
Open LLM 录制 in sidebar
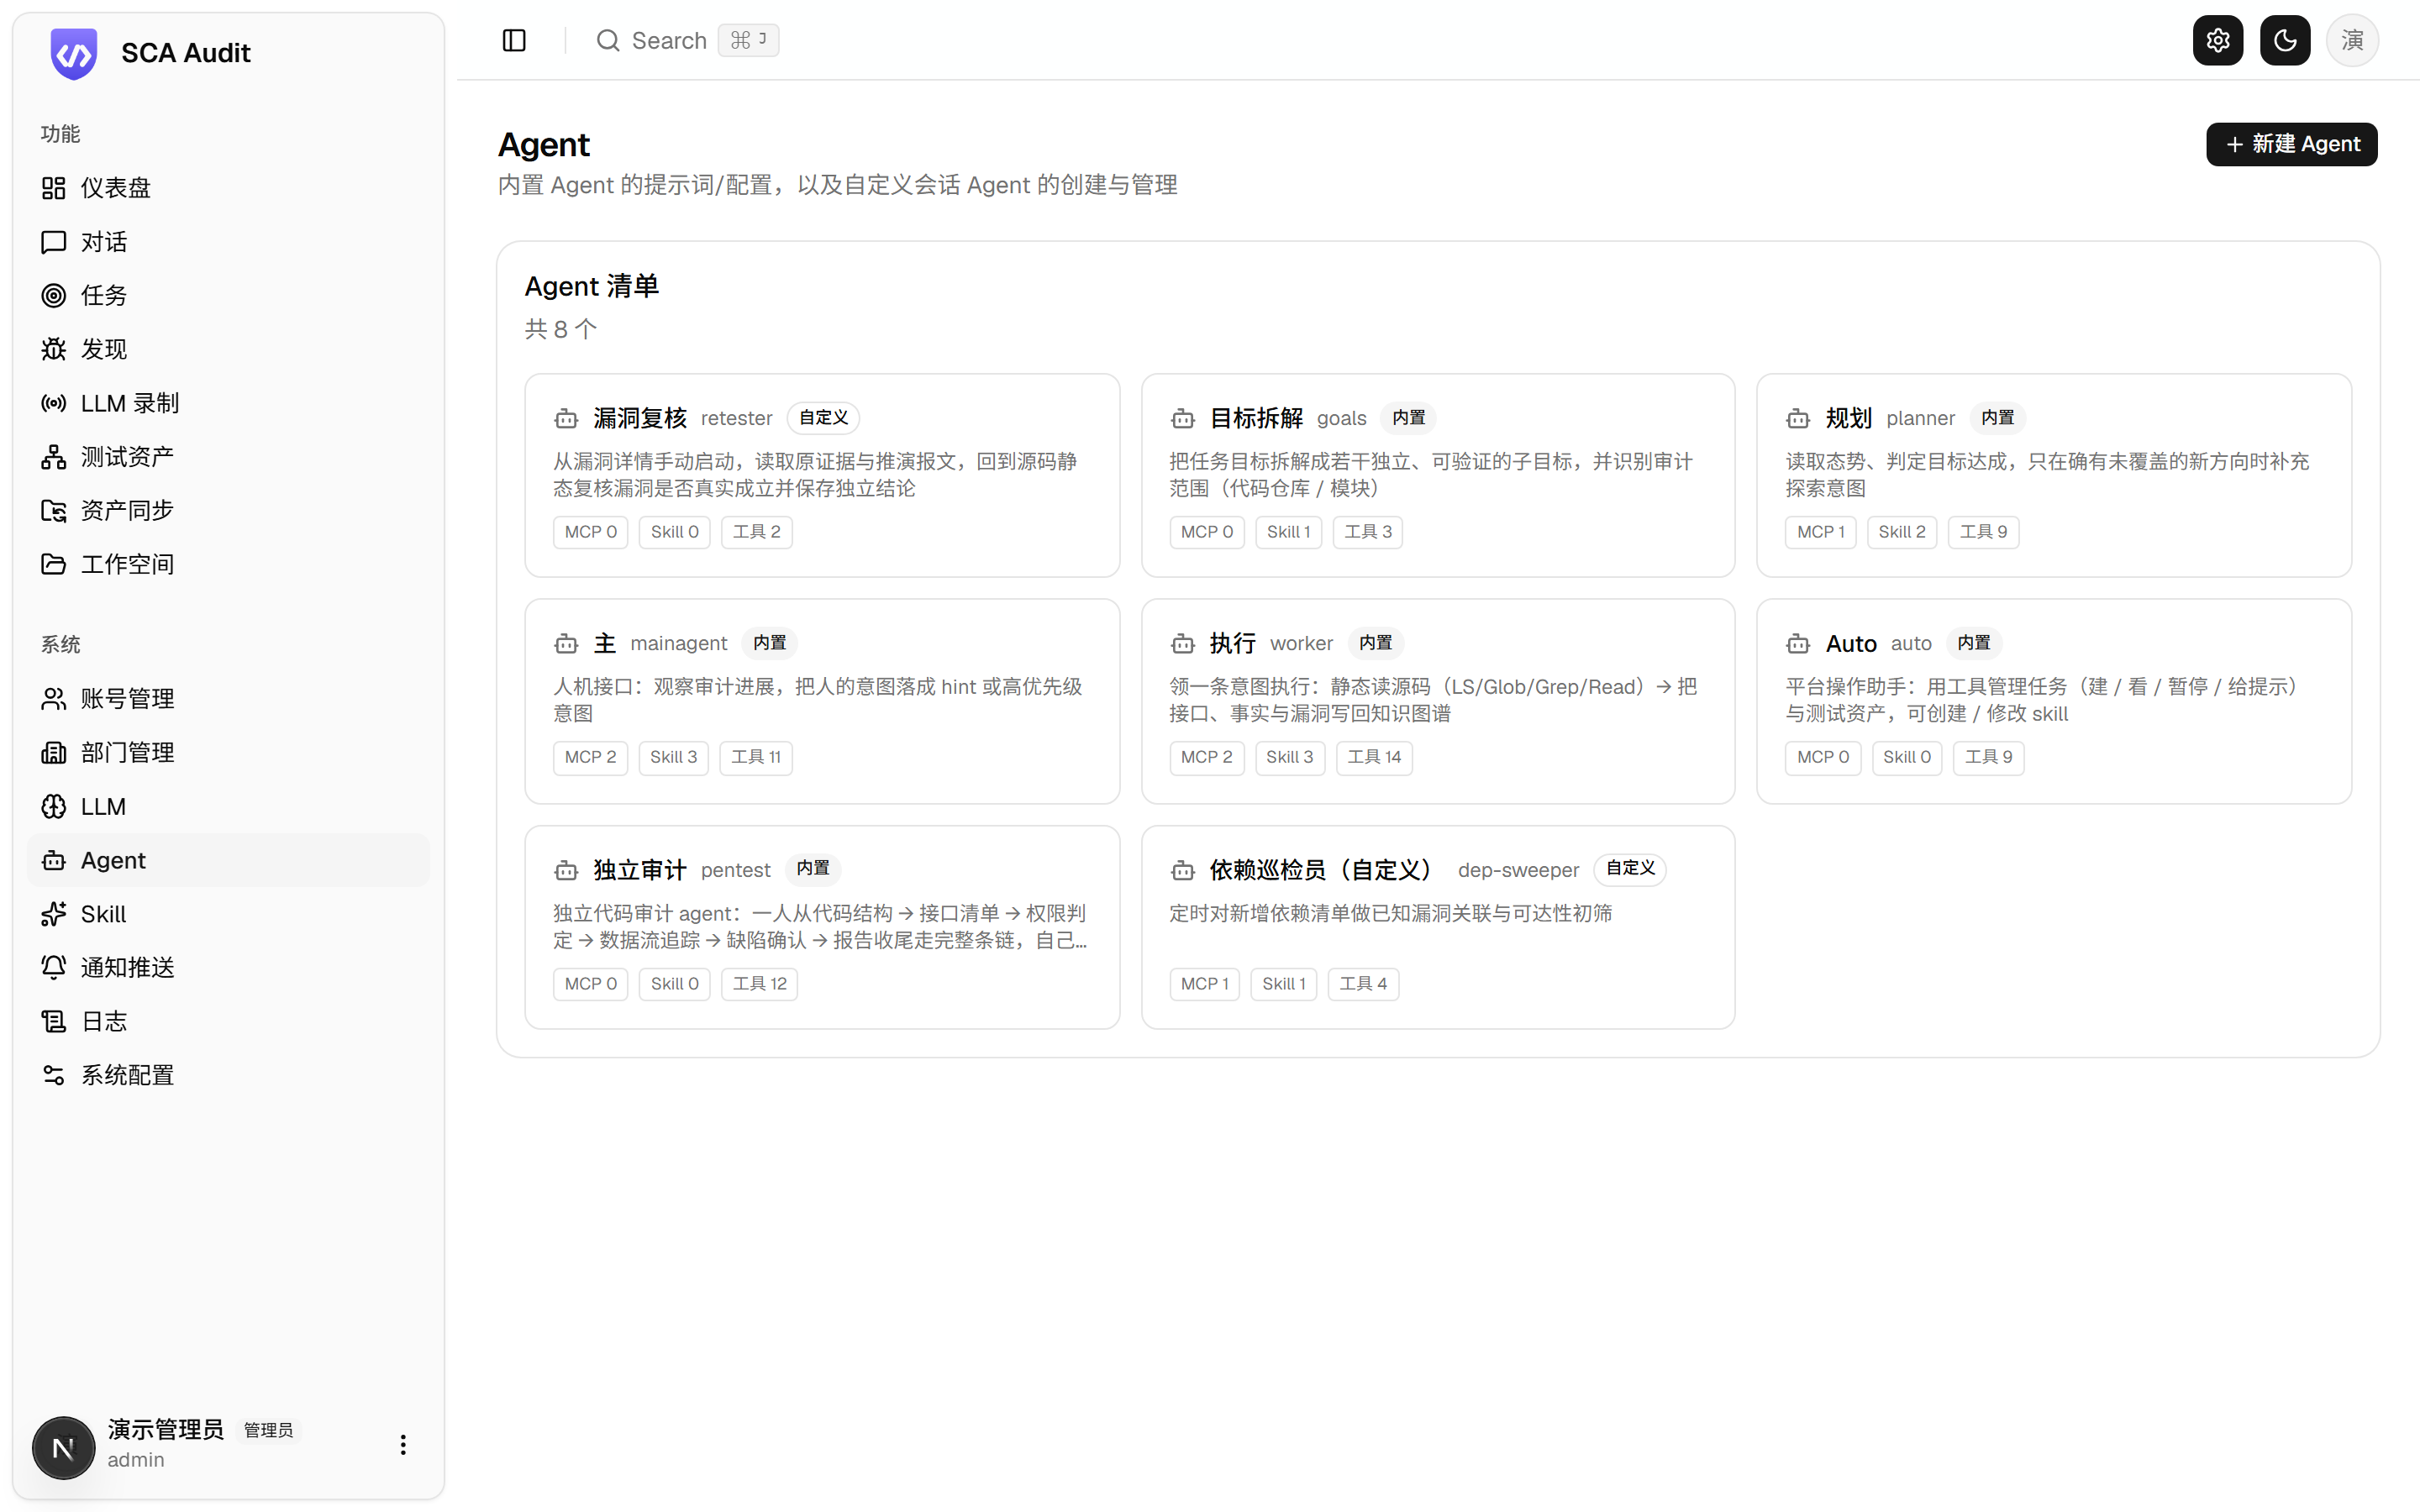[x=228, y=403]
